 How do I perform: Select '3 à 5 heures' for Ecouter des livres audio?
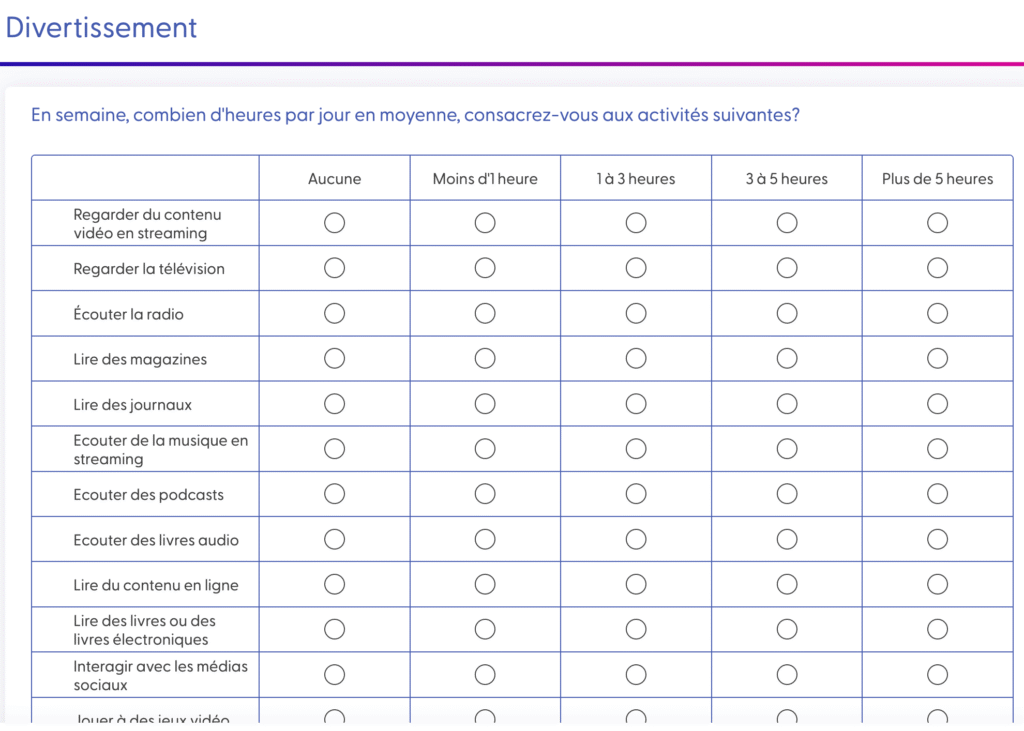[787, 540]
